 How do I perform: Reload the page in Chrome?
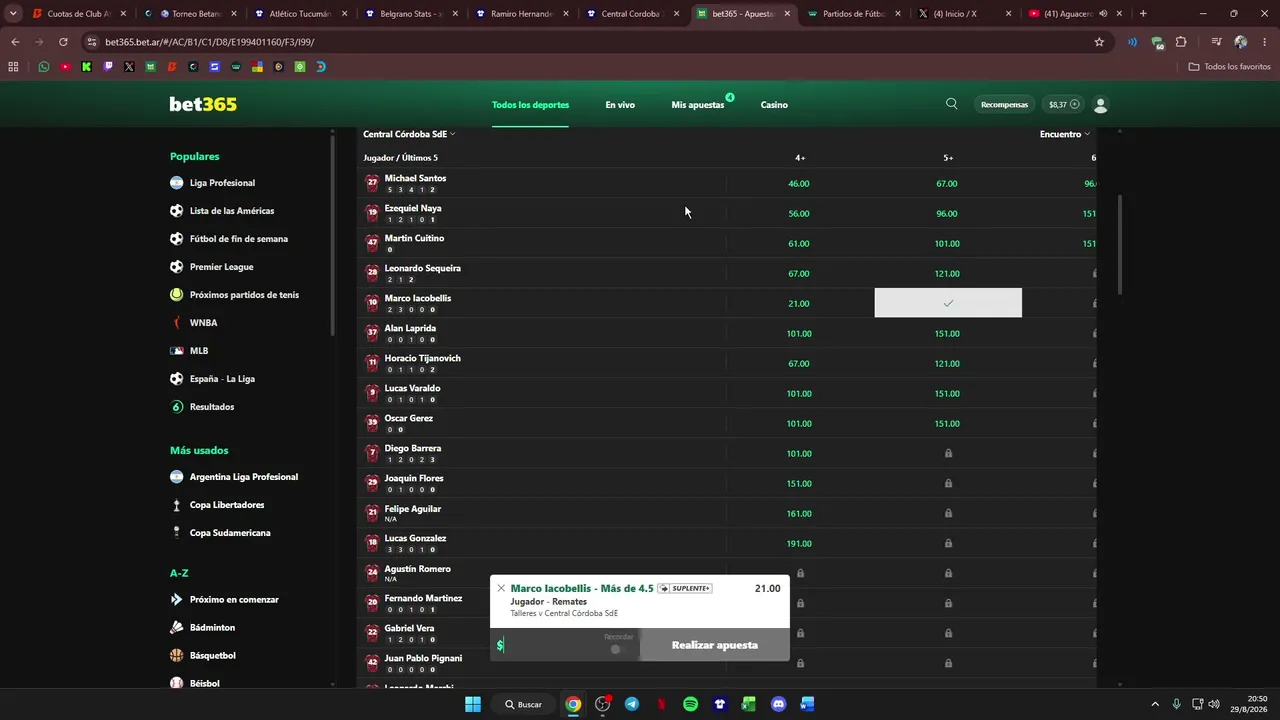point(63,42)
